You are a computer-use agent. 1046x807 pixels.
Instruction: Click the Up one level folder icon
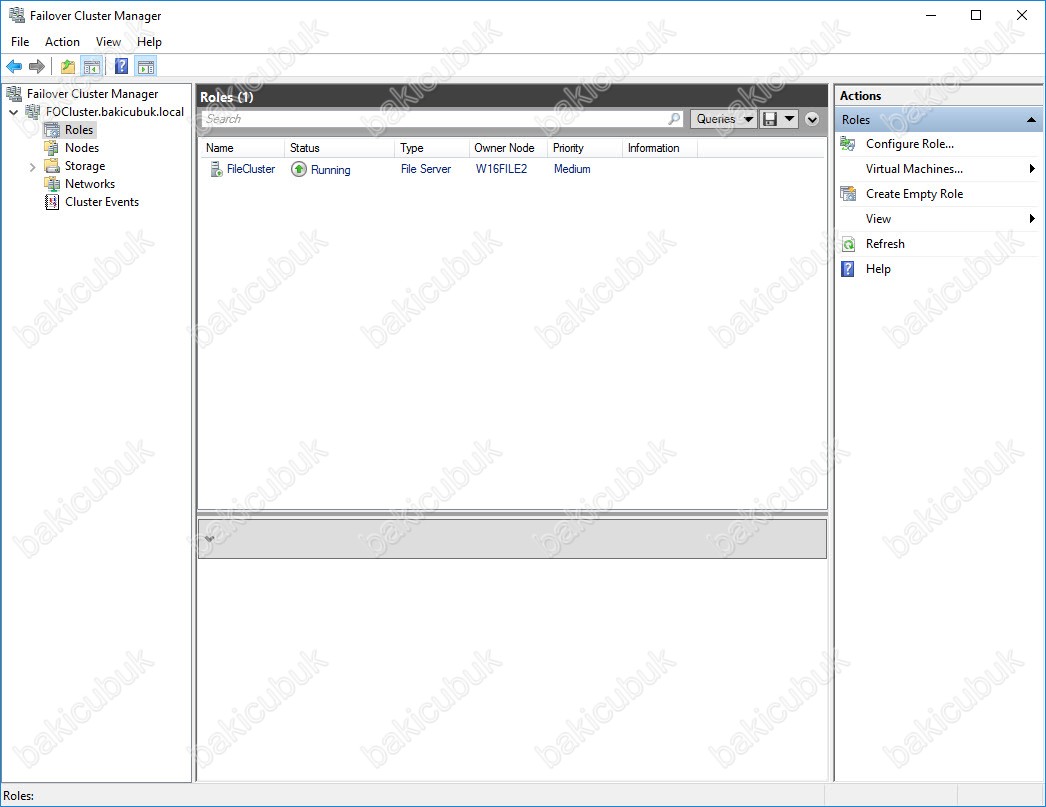pos(67,66)
